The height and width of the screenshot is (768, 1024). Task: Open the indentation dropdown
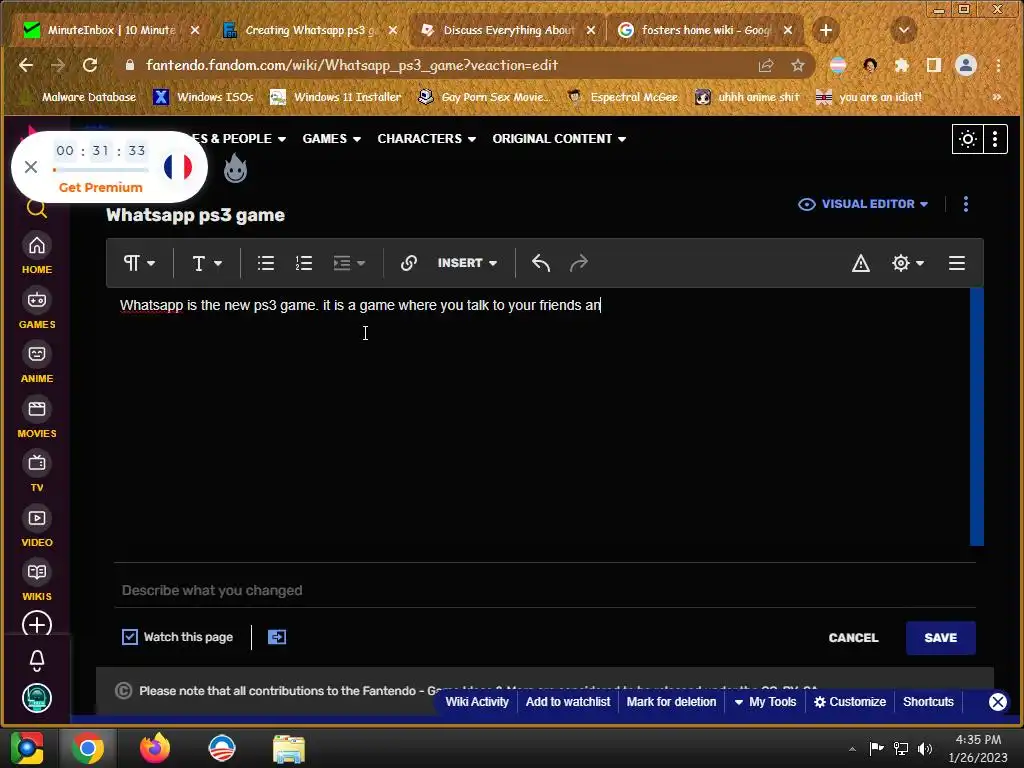pos(349,263)
